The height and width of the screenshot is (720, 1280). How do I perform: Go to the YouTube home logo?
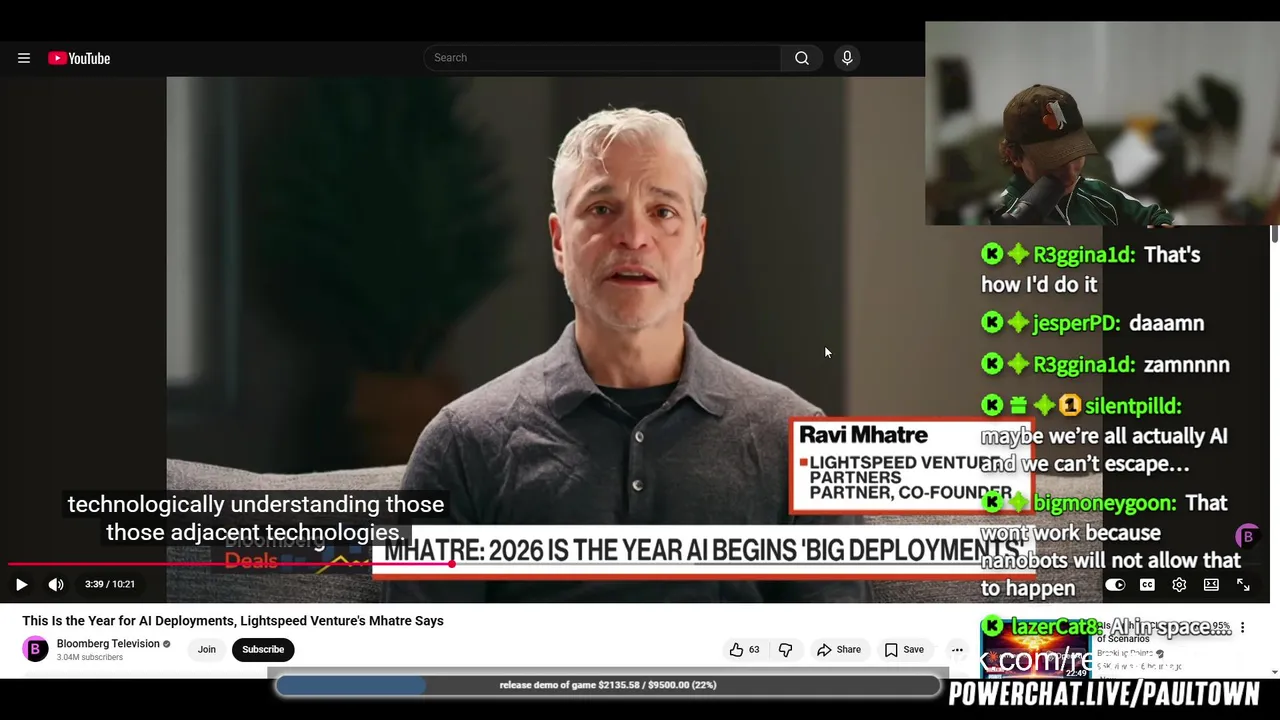pyautogui.click(x=79, y=58)
